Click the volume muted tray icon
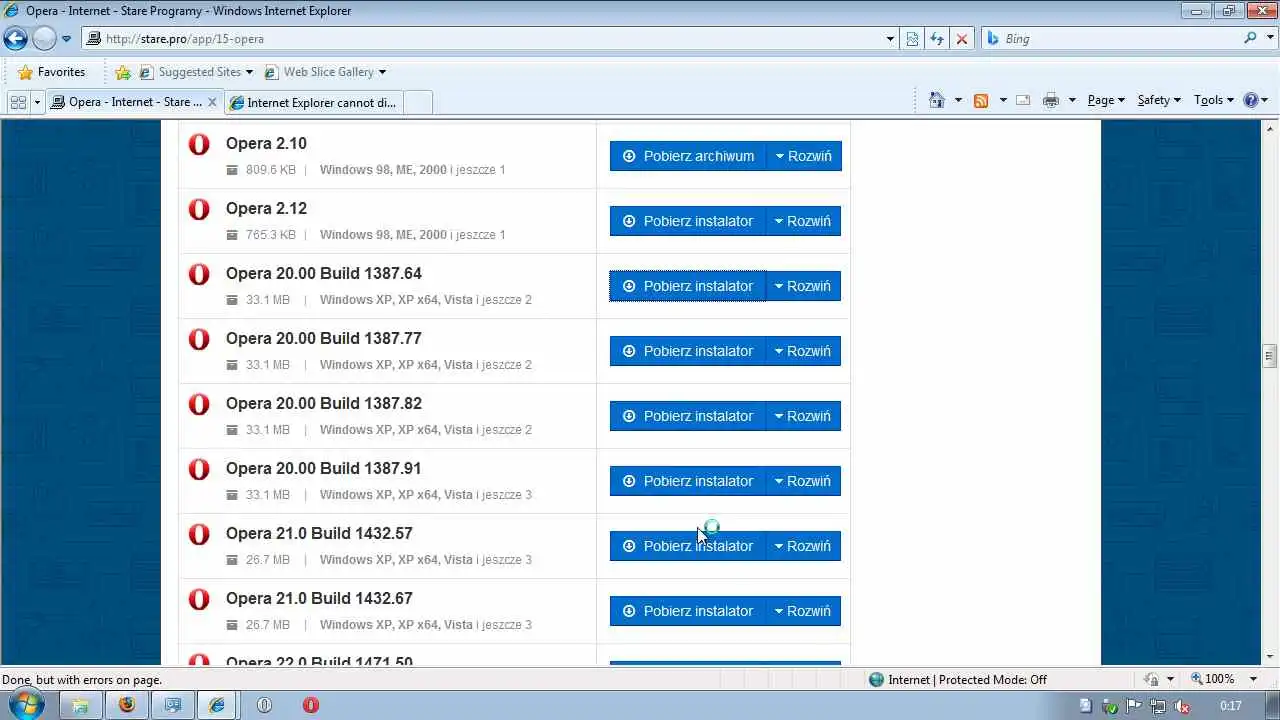 (x=1183, y=706)
